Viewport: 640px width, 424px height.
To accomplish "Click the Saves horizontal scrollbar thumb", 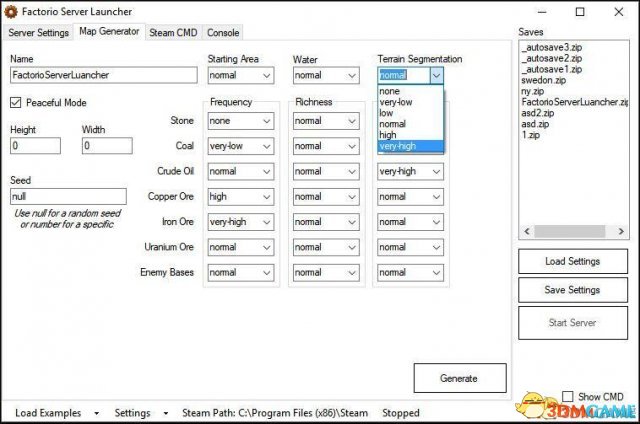I will 570,231.
